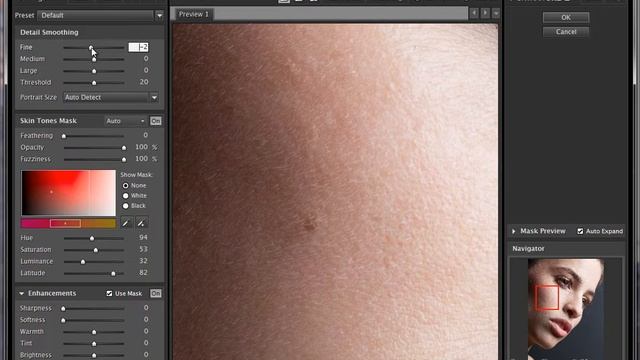Select Show Mask Black option

(x=126, y=206)
